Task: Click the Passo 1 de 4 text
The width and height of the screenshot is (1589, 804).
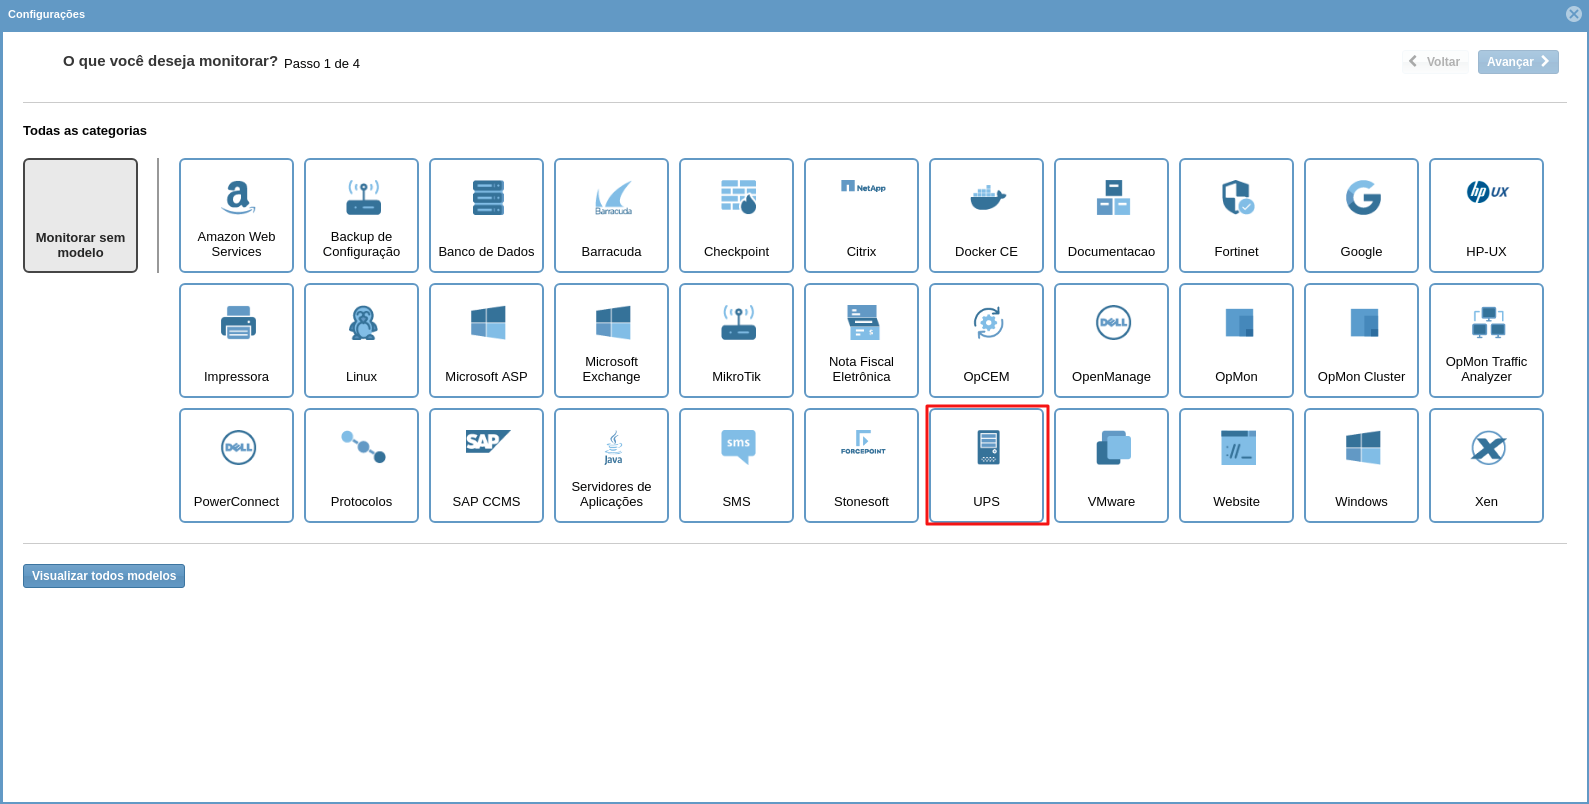Action: (x=322, y=64)
